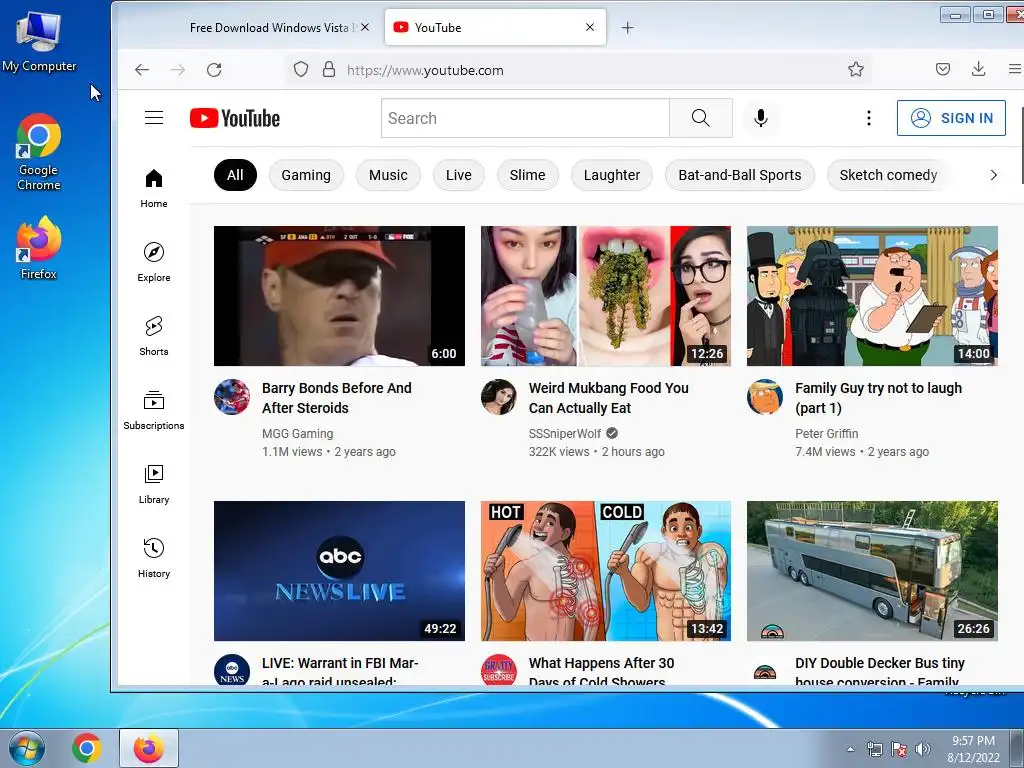Select the Gaming filter chip
Screen dimensions: 1024x768
306,175
